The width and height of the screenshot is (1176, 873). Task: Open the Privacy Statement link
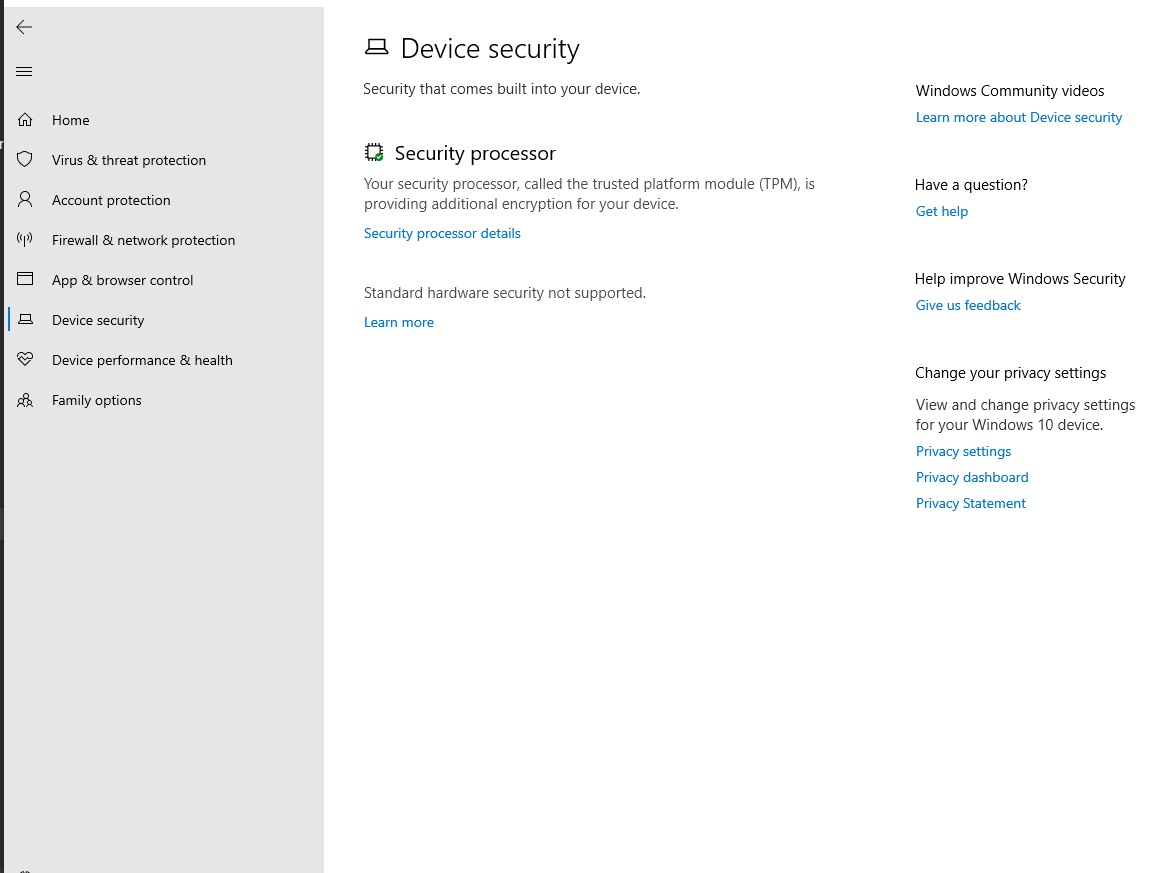pos(970,503)
